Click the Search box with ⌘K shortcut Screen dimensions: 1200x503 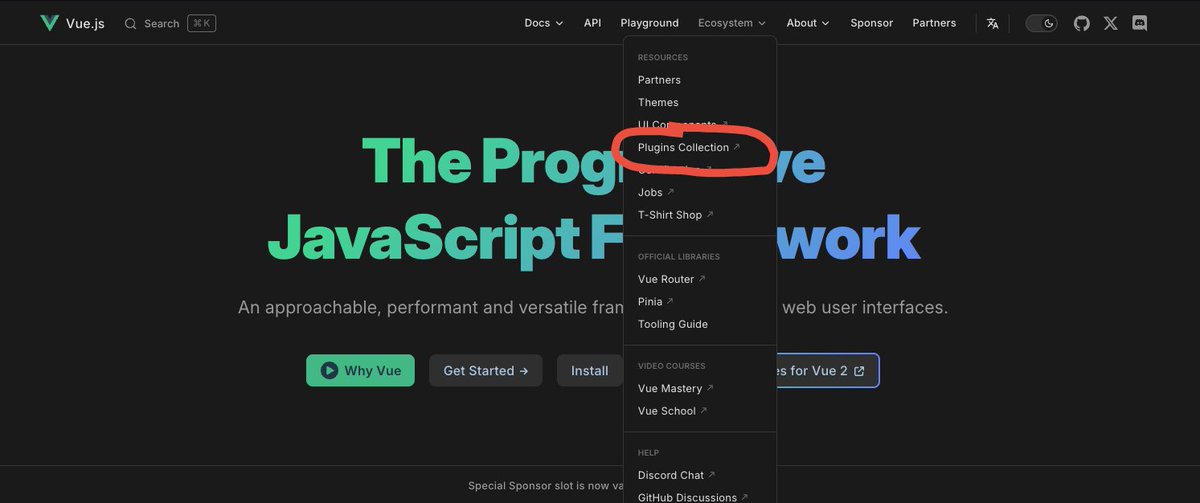tap(170, 23)
